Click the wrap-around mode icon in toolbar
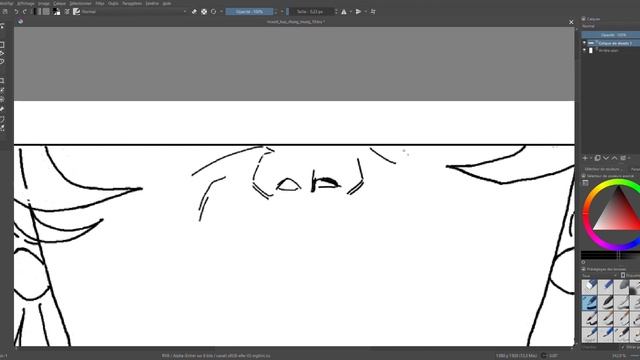640x360 pixels. [x=373, y=12]
